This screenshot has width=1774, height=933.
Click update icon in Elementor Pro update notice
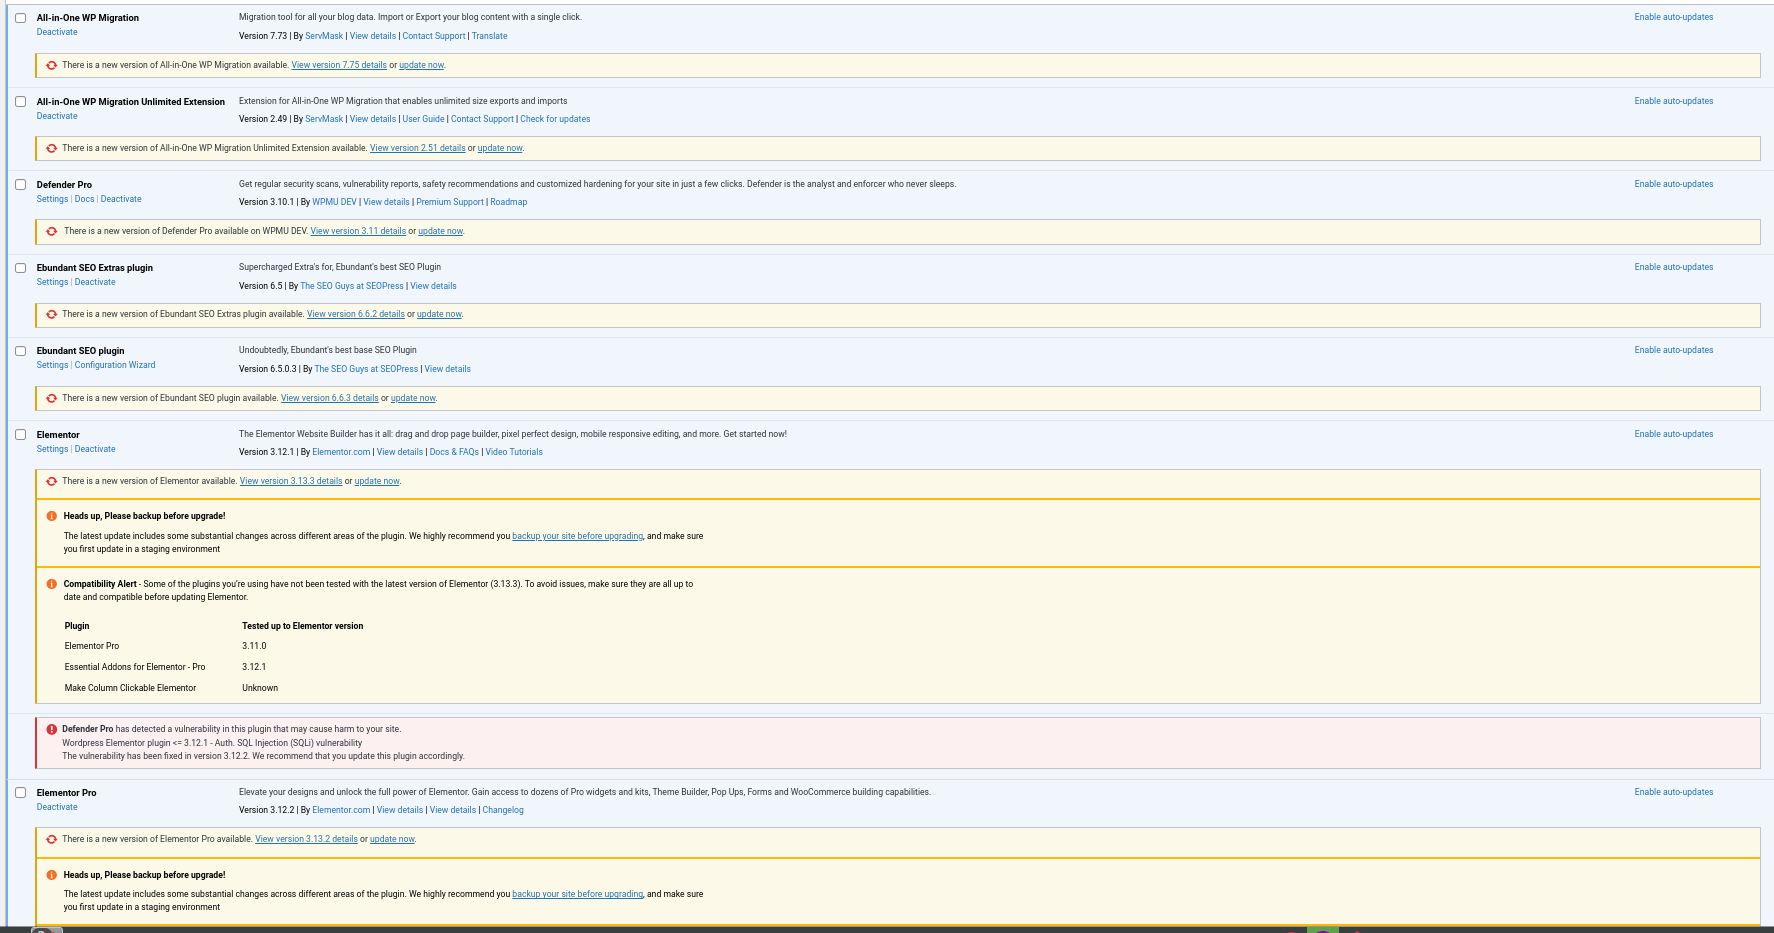51,839
